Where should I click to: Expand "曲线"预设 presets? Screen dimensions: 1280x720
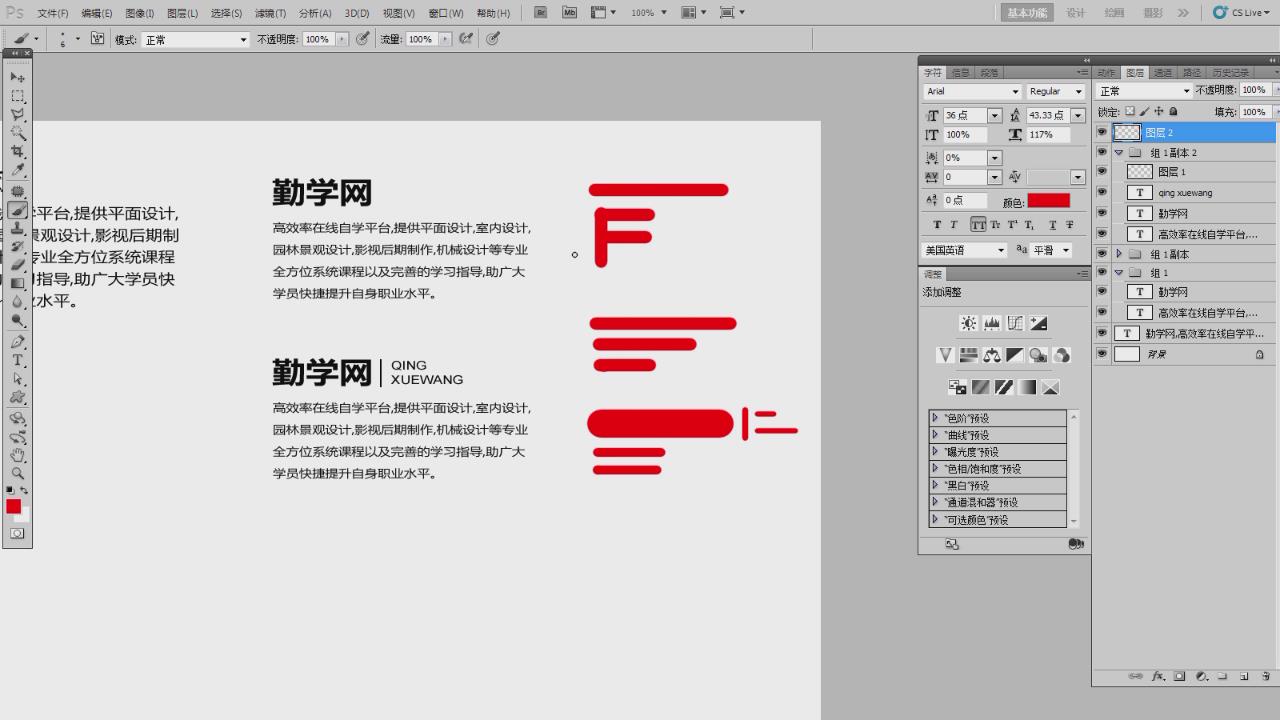point(935,435)
